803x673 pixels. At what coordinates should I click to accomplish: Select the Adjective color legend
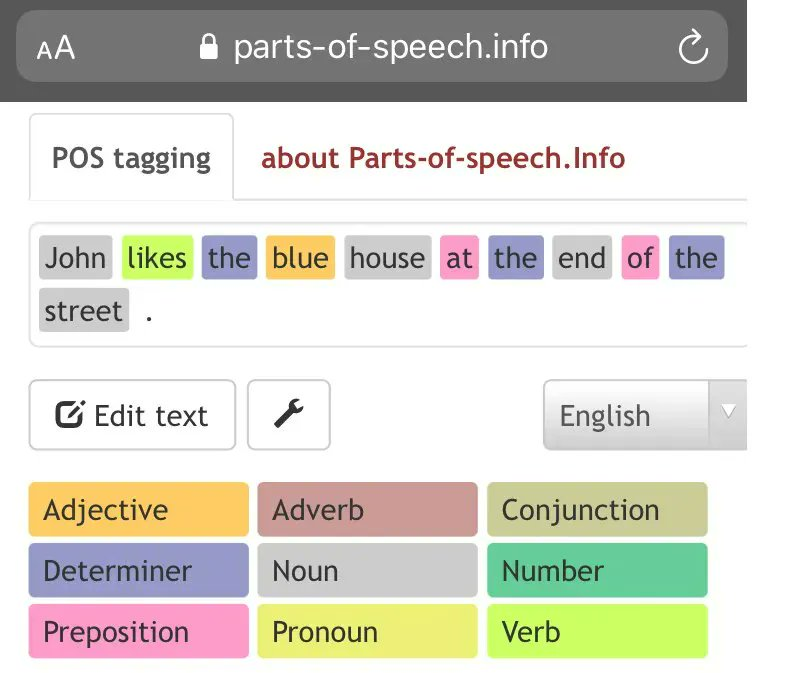tap(137, 510)
